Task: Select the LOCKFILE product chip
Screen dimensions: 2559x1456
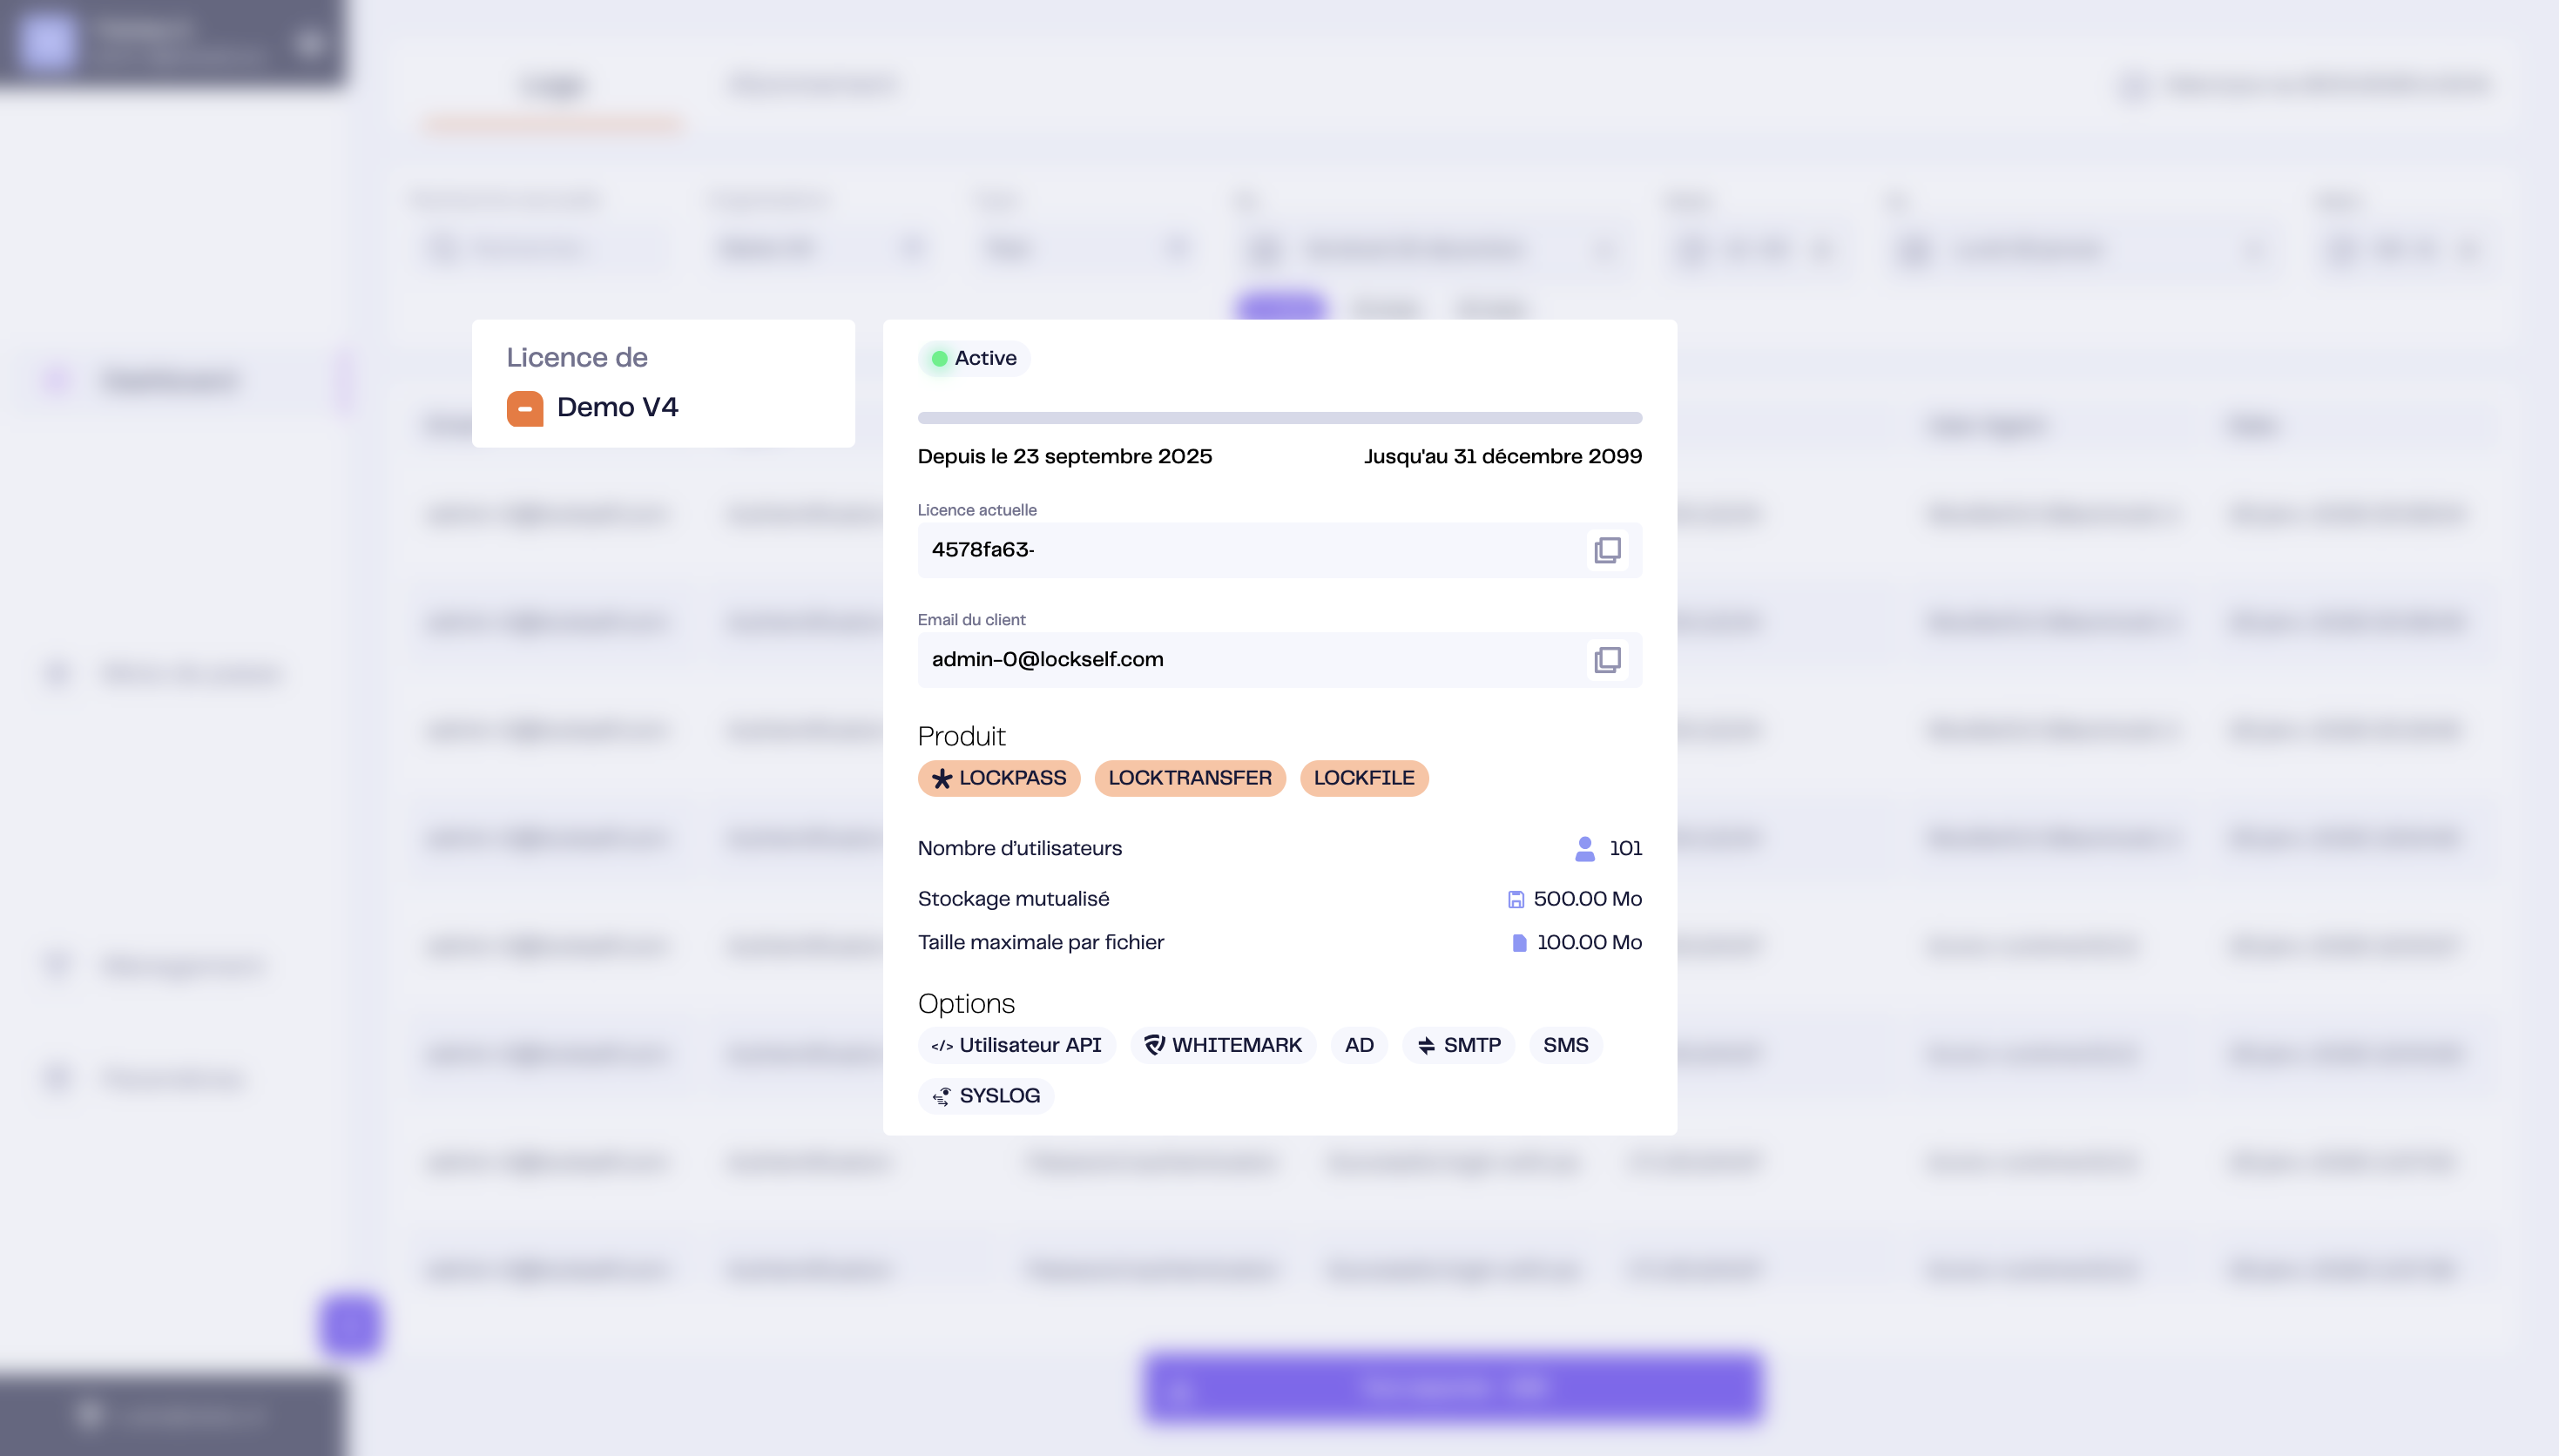Action: (1364, 778)
